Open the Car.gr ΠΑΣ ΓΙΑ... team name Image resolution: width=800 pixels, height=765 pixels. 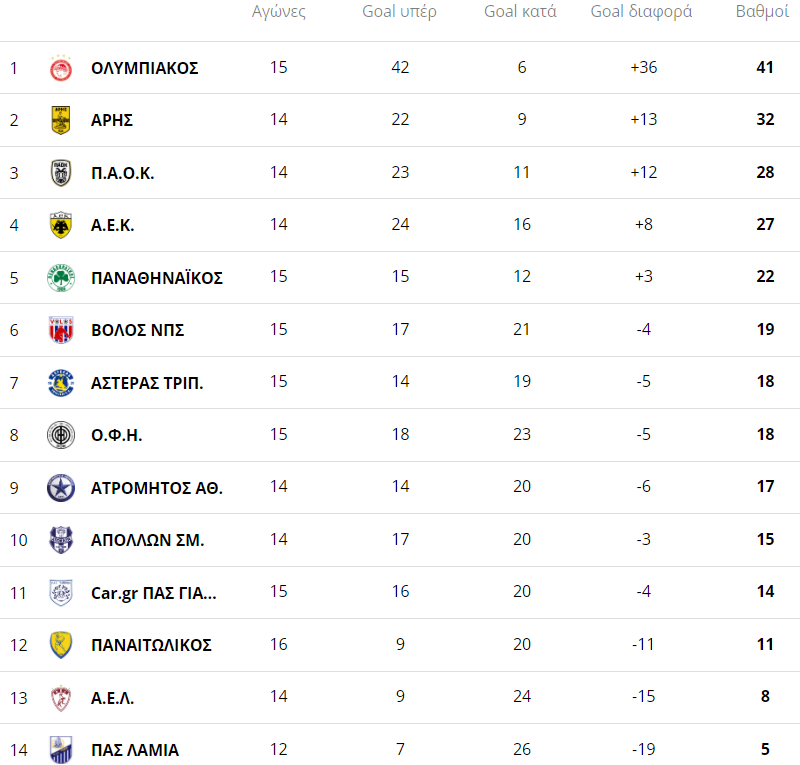click(153, 593)
